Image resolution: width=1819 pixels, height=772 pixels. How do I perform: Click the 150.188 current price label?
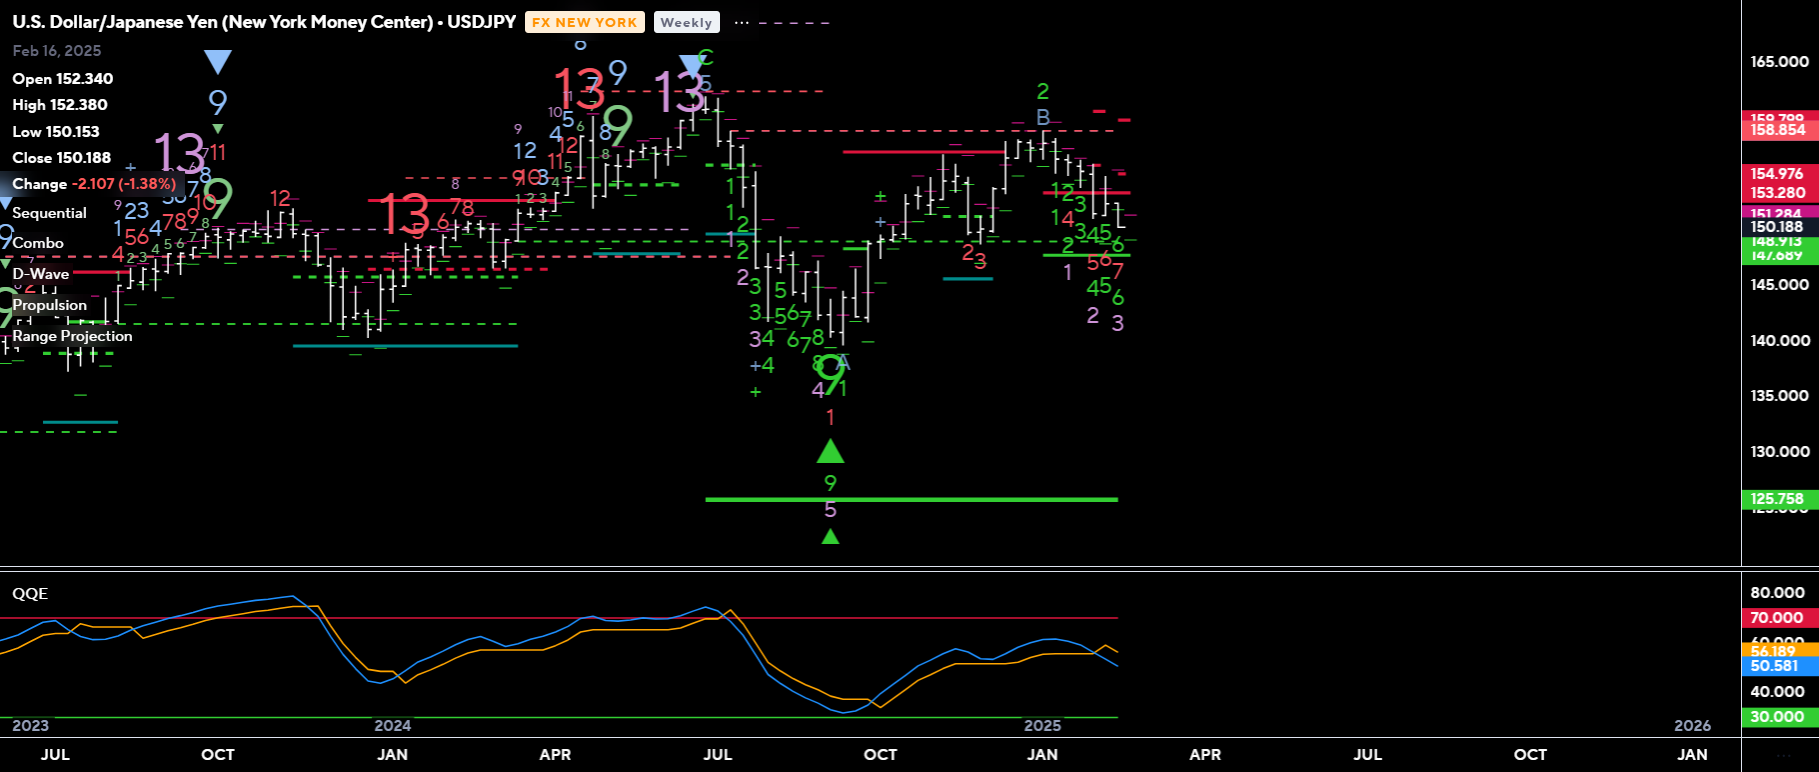[1777, 227]
